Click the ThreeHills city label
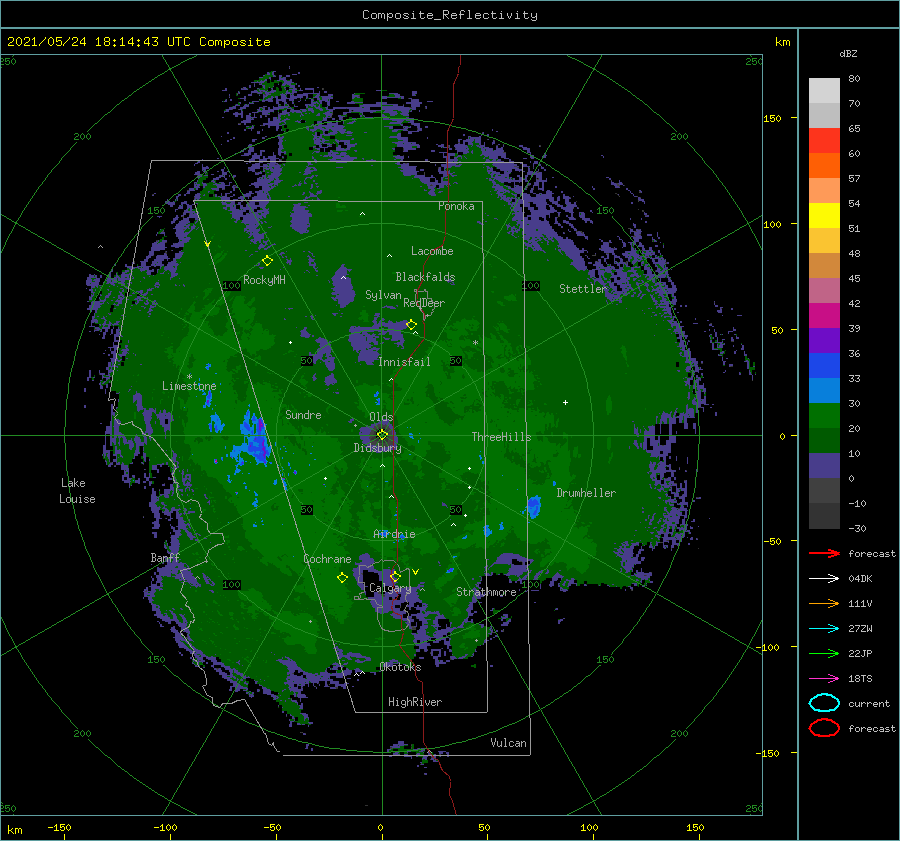Viewport: 900px width, 841px height. click(x=501, y=437)
